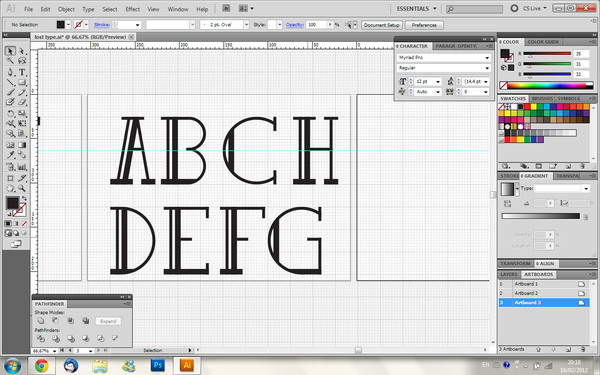Click the Divide pathfinder icon

(x=41, y=338)
